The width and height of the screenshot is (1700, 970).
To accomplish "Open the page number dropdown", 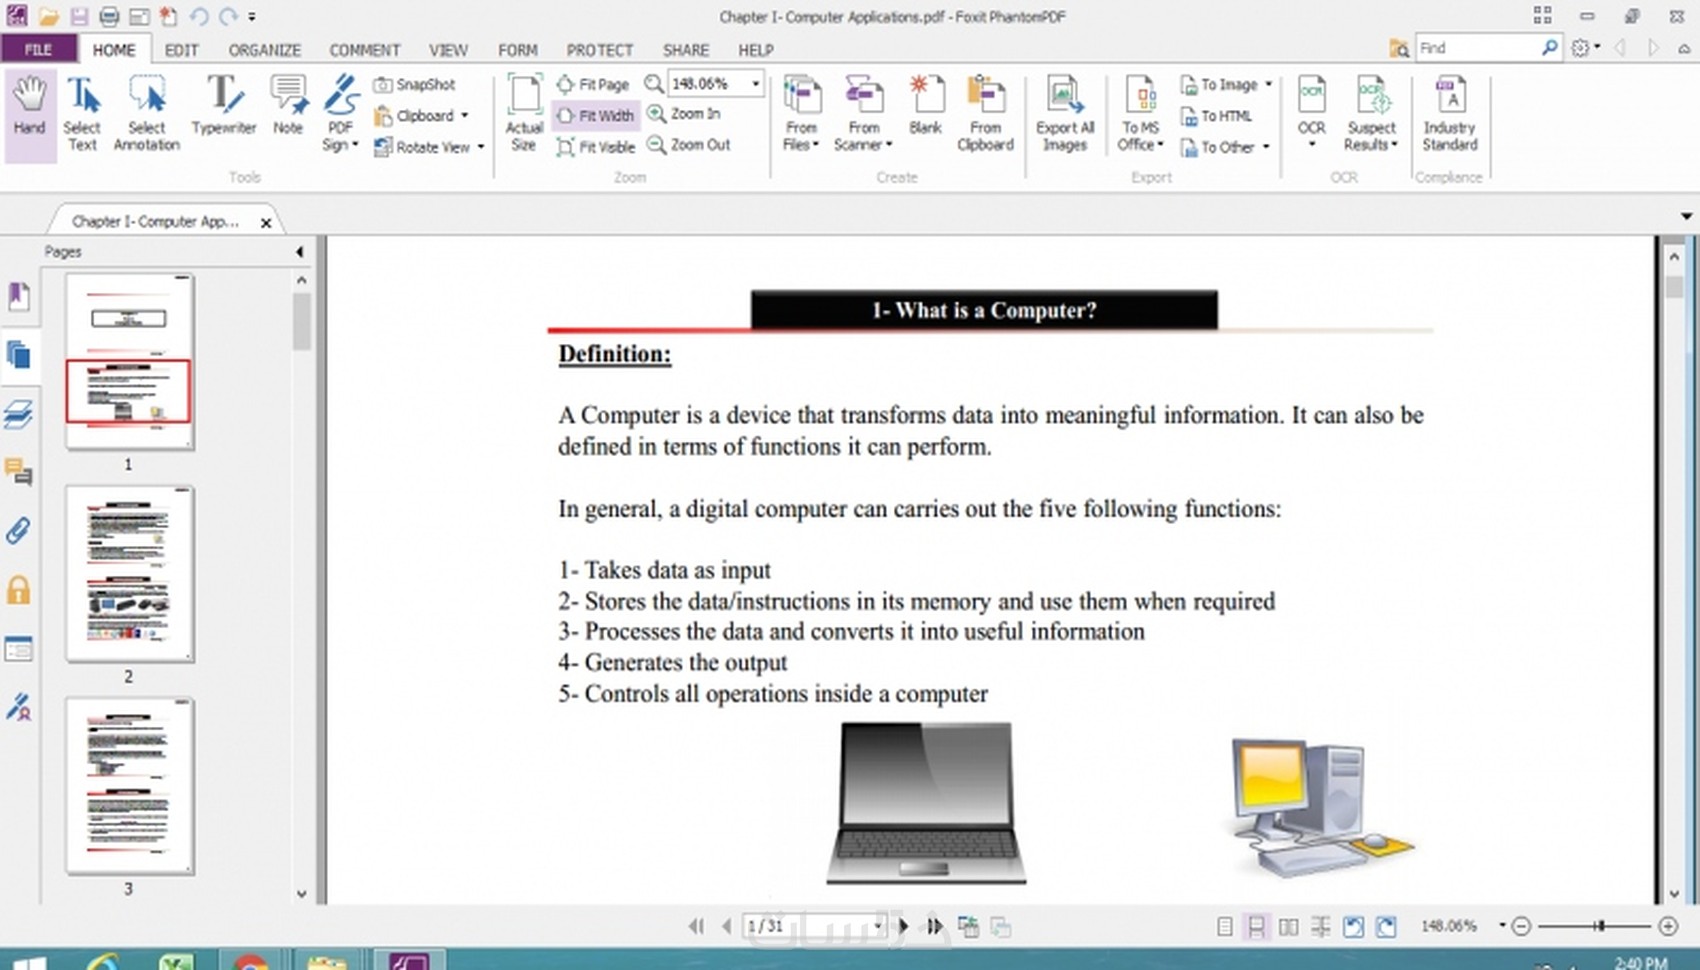I will coord(877,926).
